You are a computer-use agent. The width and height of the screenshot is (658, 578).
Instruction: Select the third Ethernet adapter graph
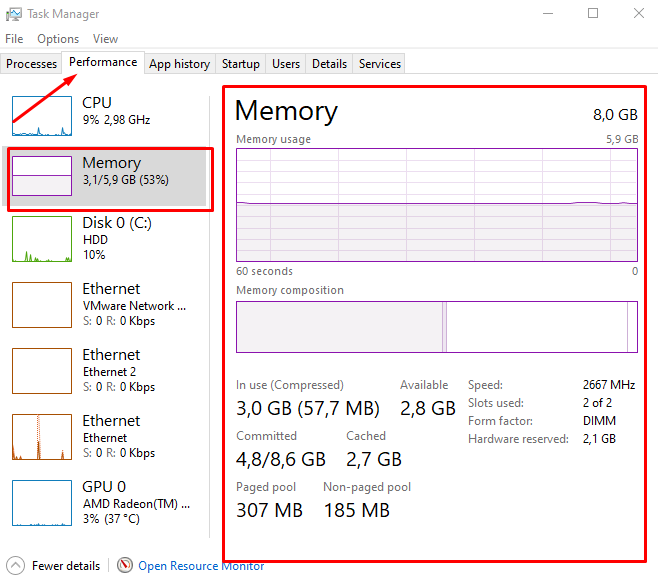[42, 437]
